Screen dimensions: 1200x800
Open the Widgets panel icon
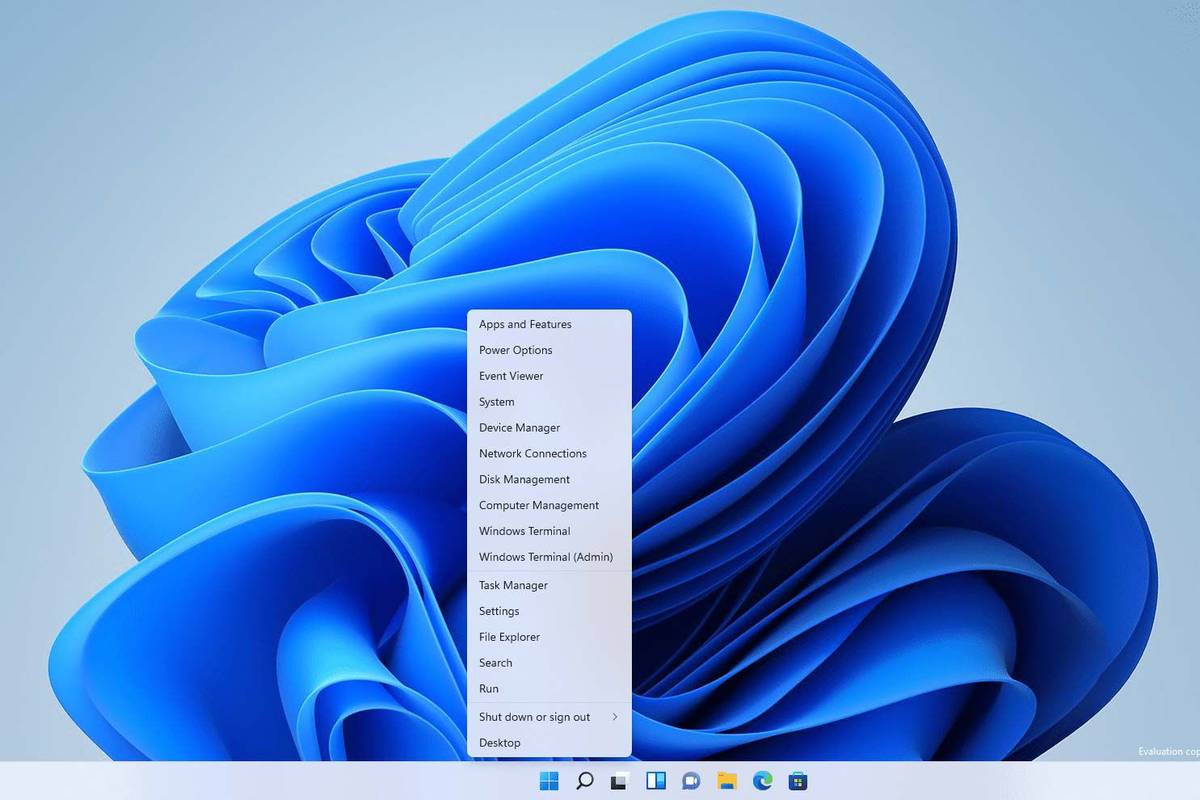(x=656, y=781)
